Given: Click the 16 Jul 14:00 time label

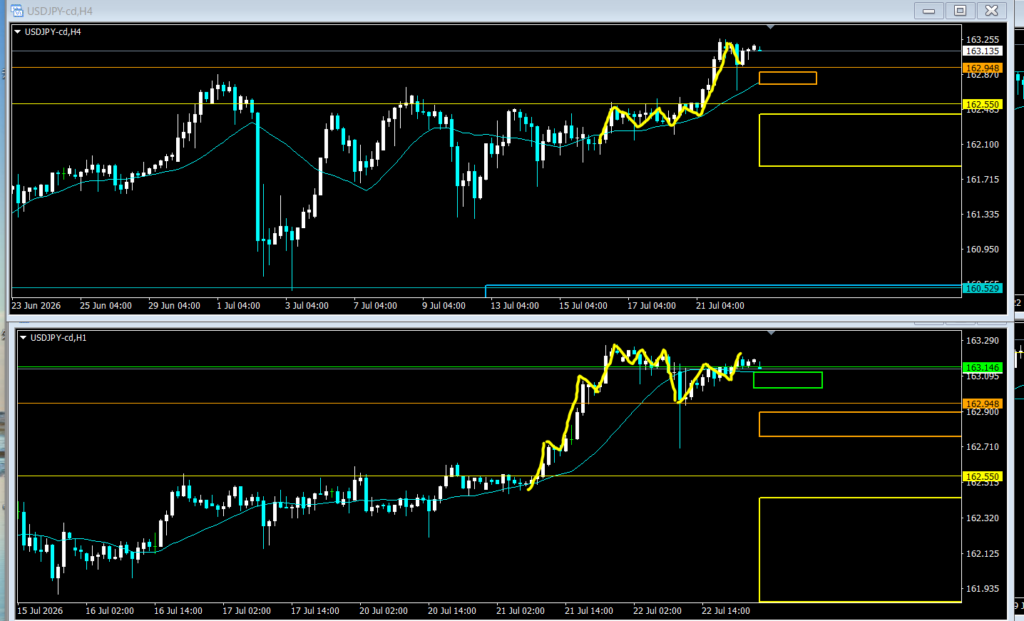Looking at the screenshot, I should click(178, 611).
